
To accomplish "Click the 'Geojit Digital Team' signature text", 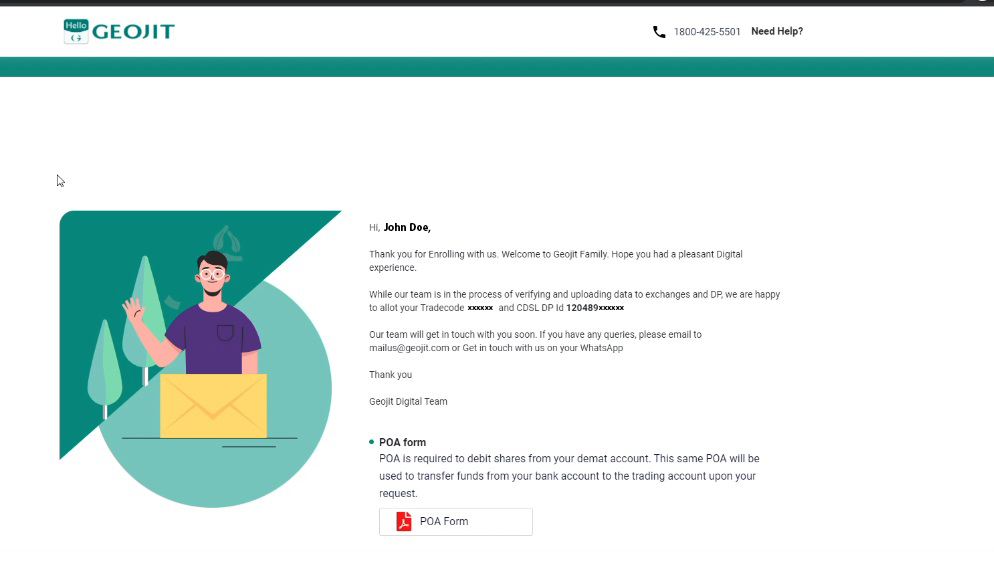I will pos(408,402).
